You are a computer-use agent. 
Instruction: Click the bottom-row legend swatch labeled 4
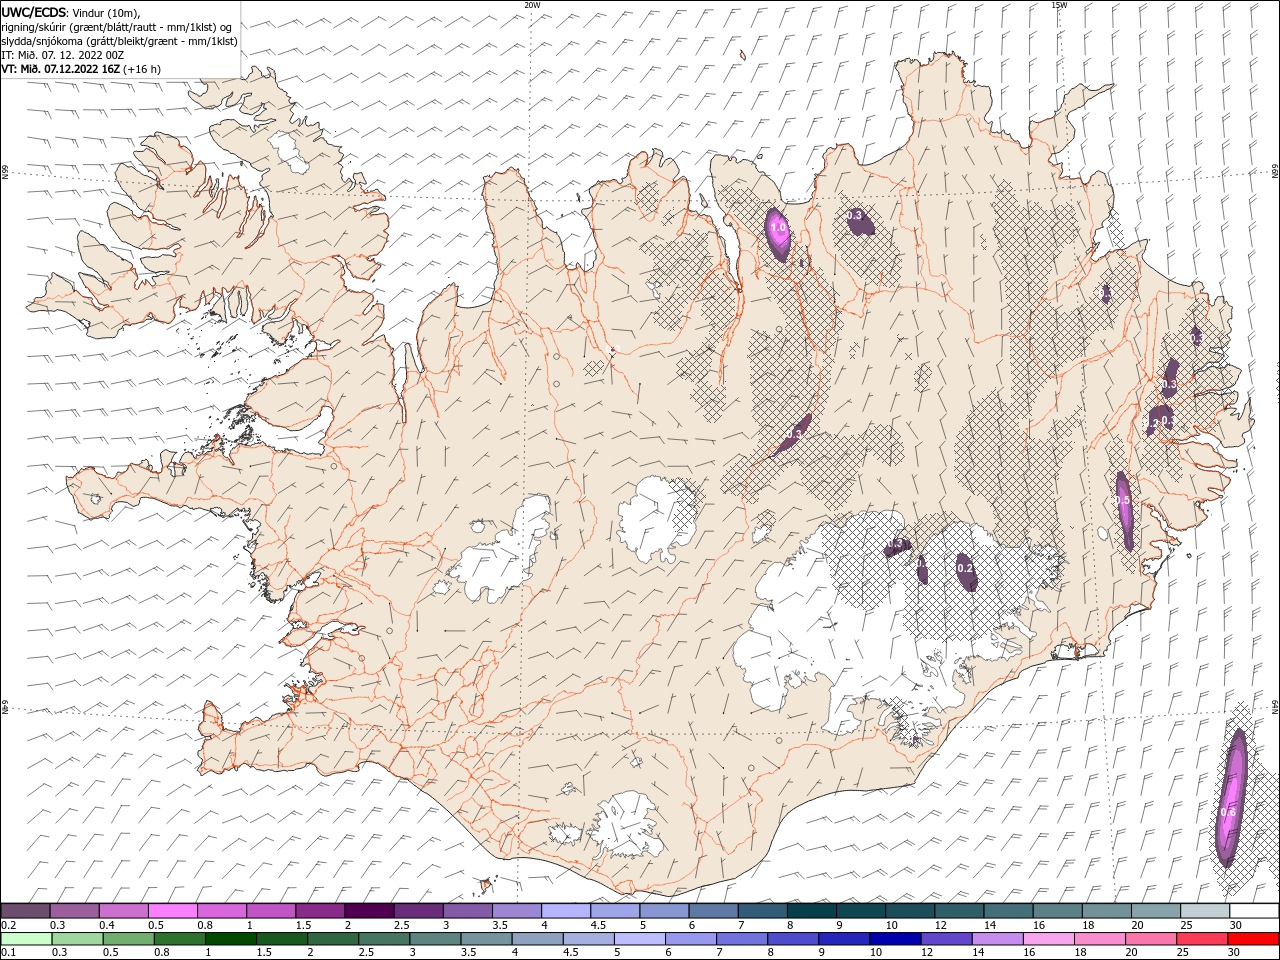pos(537,939)
